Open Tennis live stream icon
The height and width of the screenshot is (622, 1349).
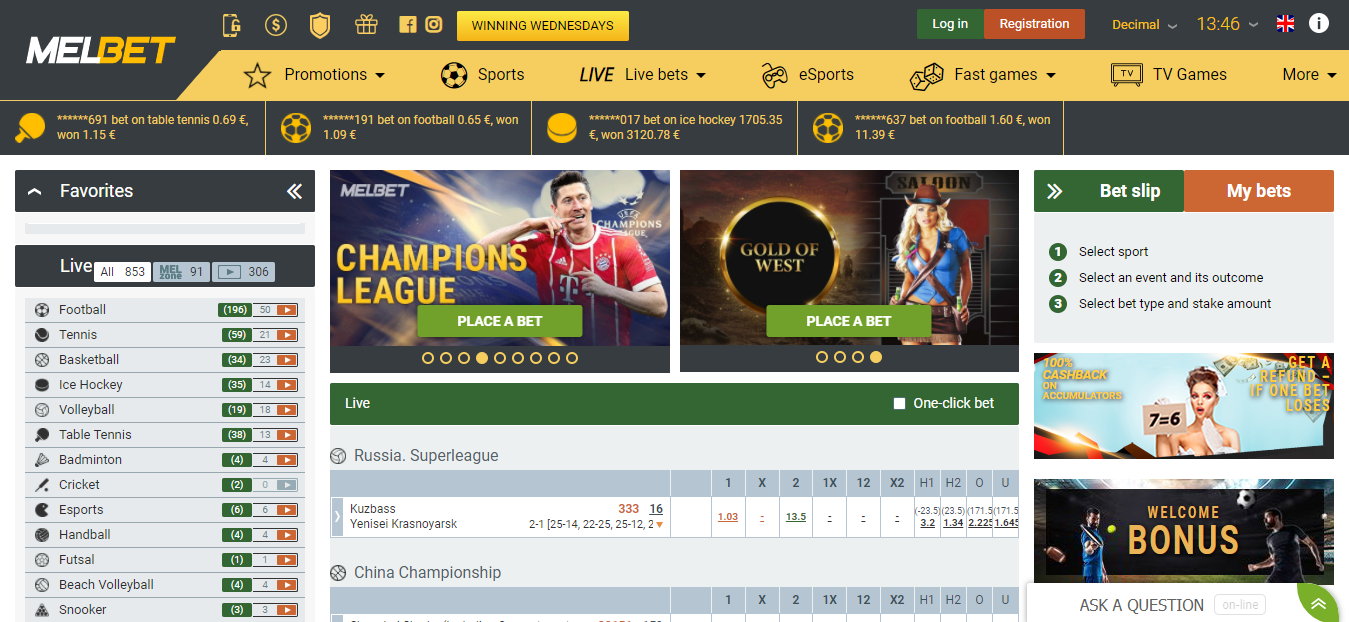click(x=288, y=335)
